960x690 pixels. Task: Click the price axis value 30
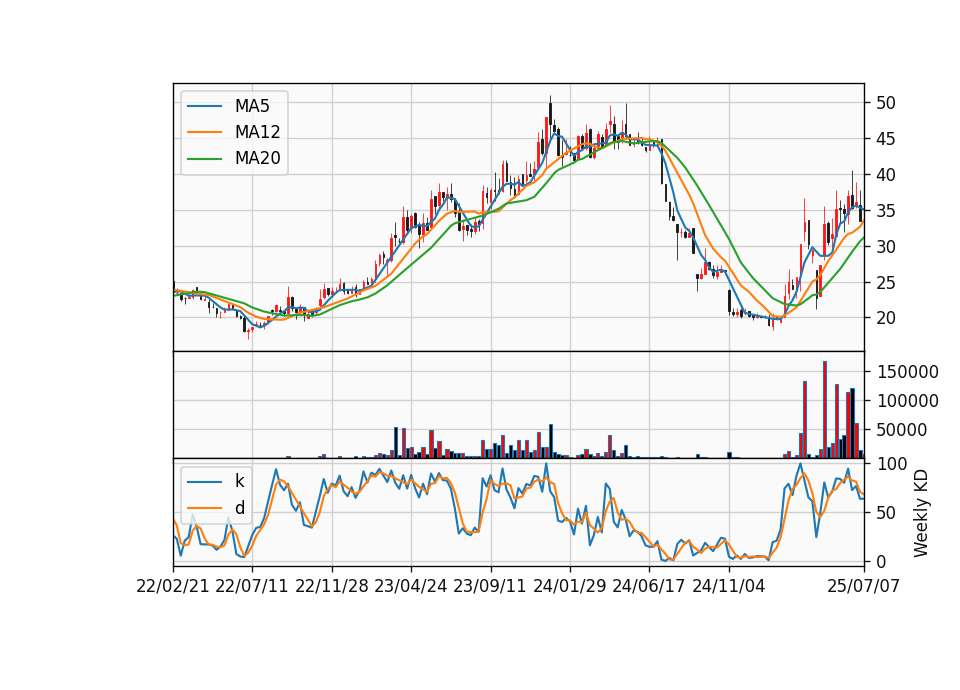coord(886,247)
